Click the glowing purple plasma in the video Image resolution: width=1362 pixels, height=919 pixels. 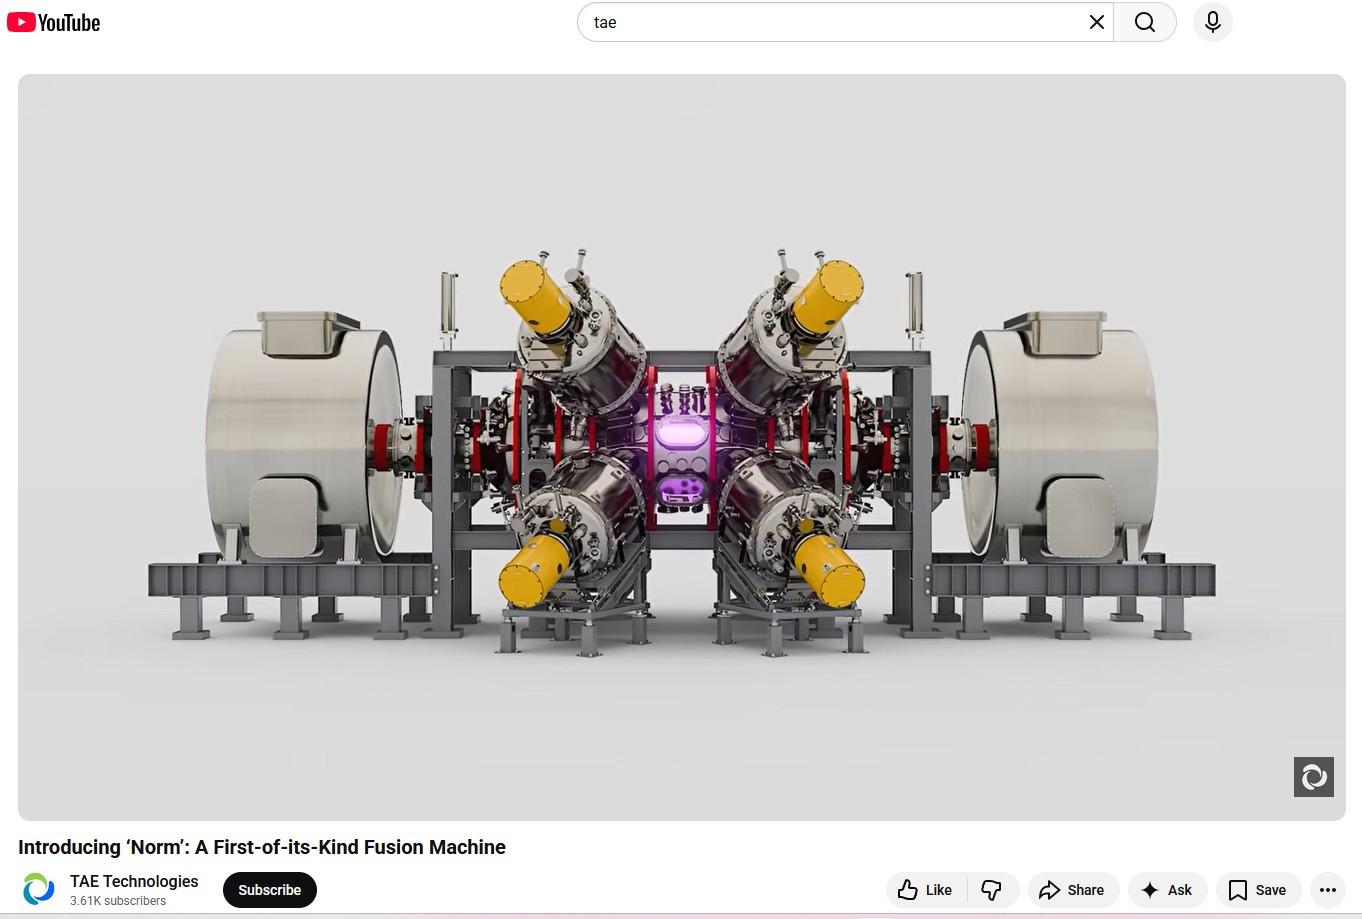click(x=680, y=434)
